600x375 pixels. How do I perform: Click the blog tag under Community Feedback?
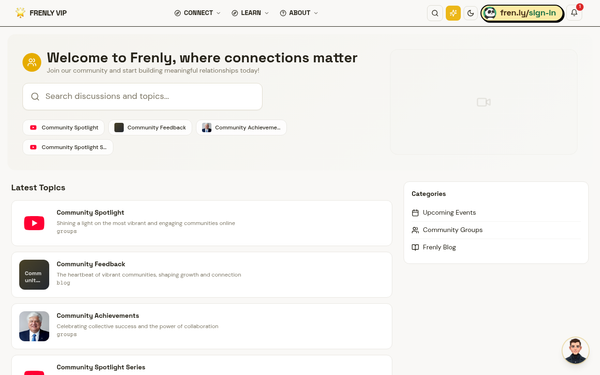pos(63,283)
